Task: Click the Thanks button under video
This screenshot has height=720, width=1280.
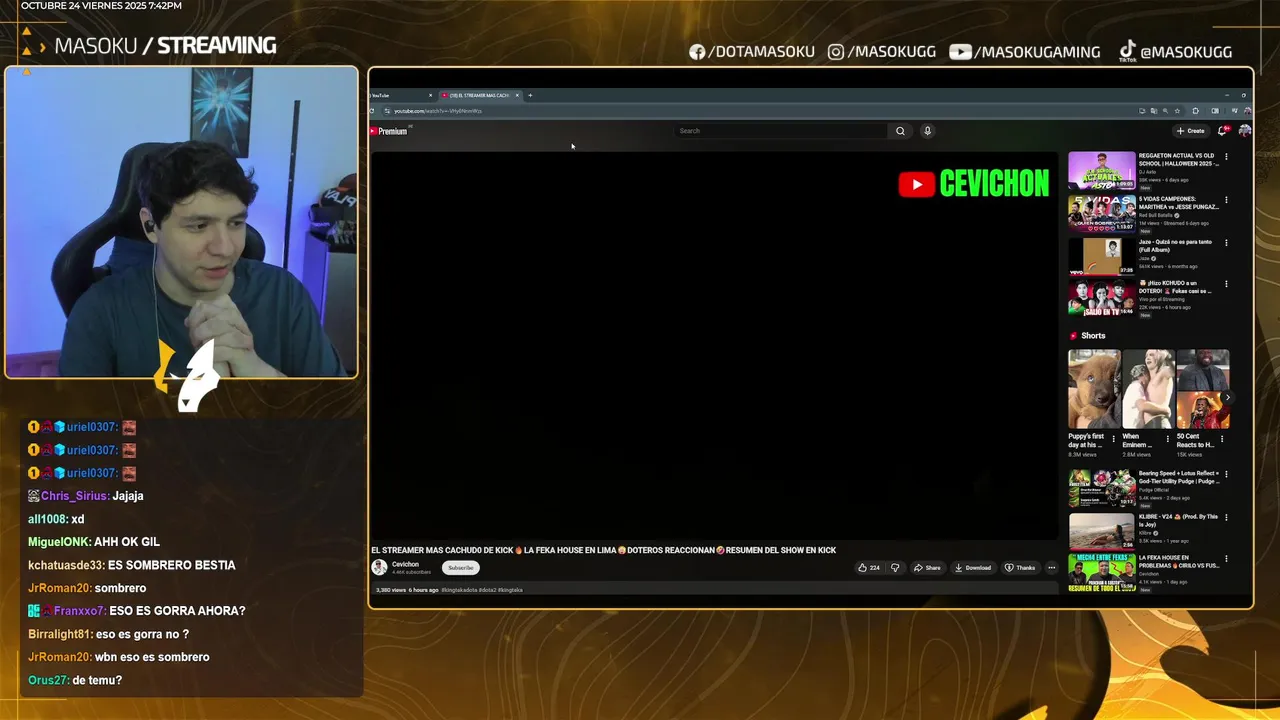Action: (x=1020, y=568)
